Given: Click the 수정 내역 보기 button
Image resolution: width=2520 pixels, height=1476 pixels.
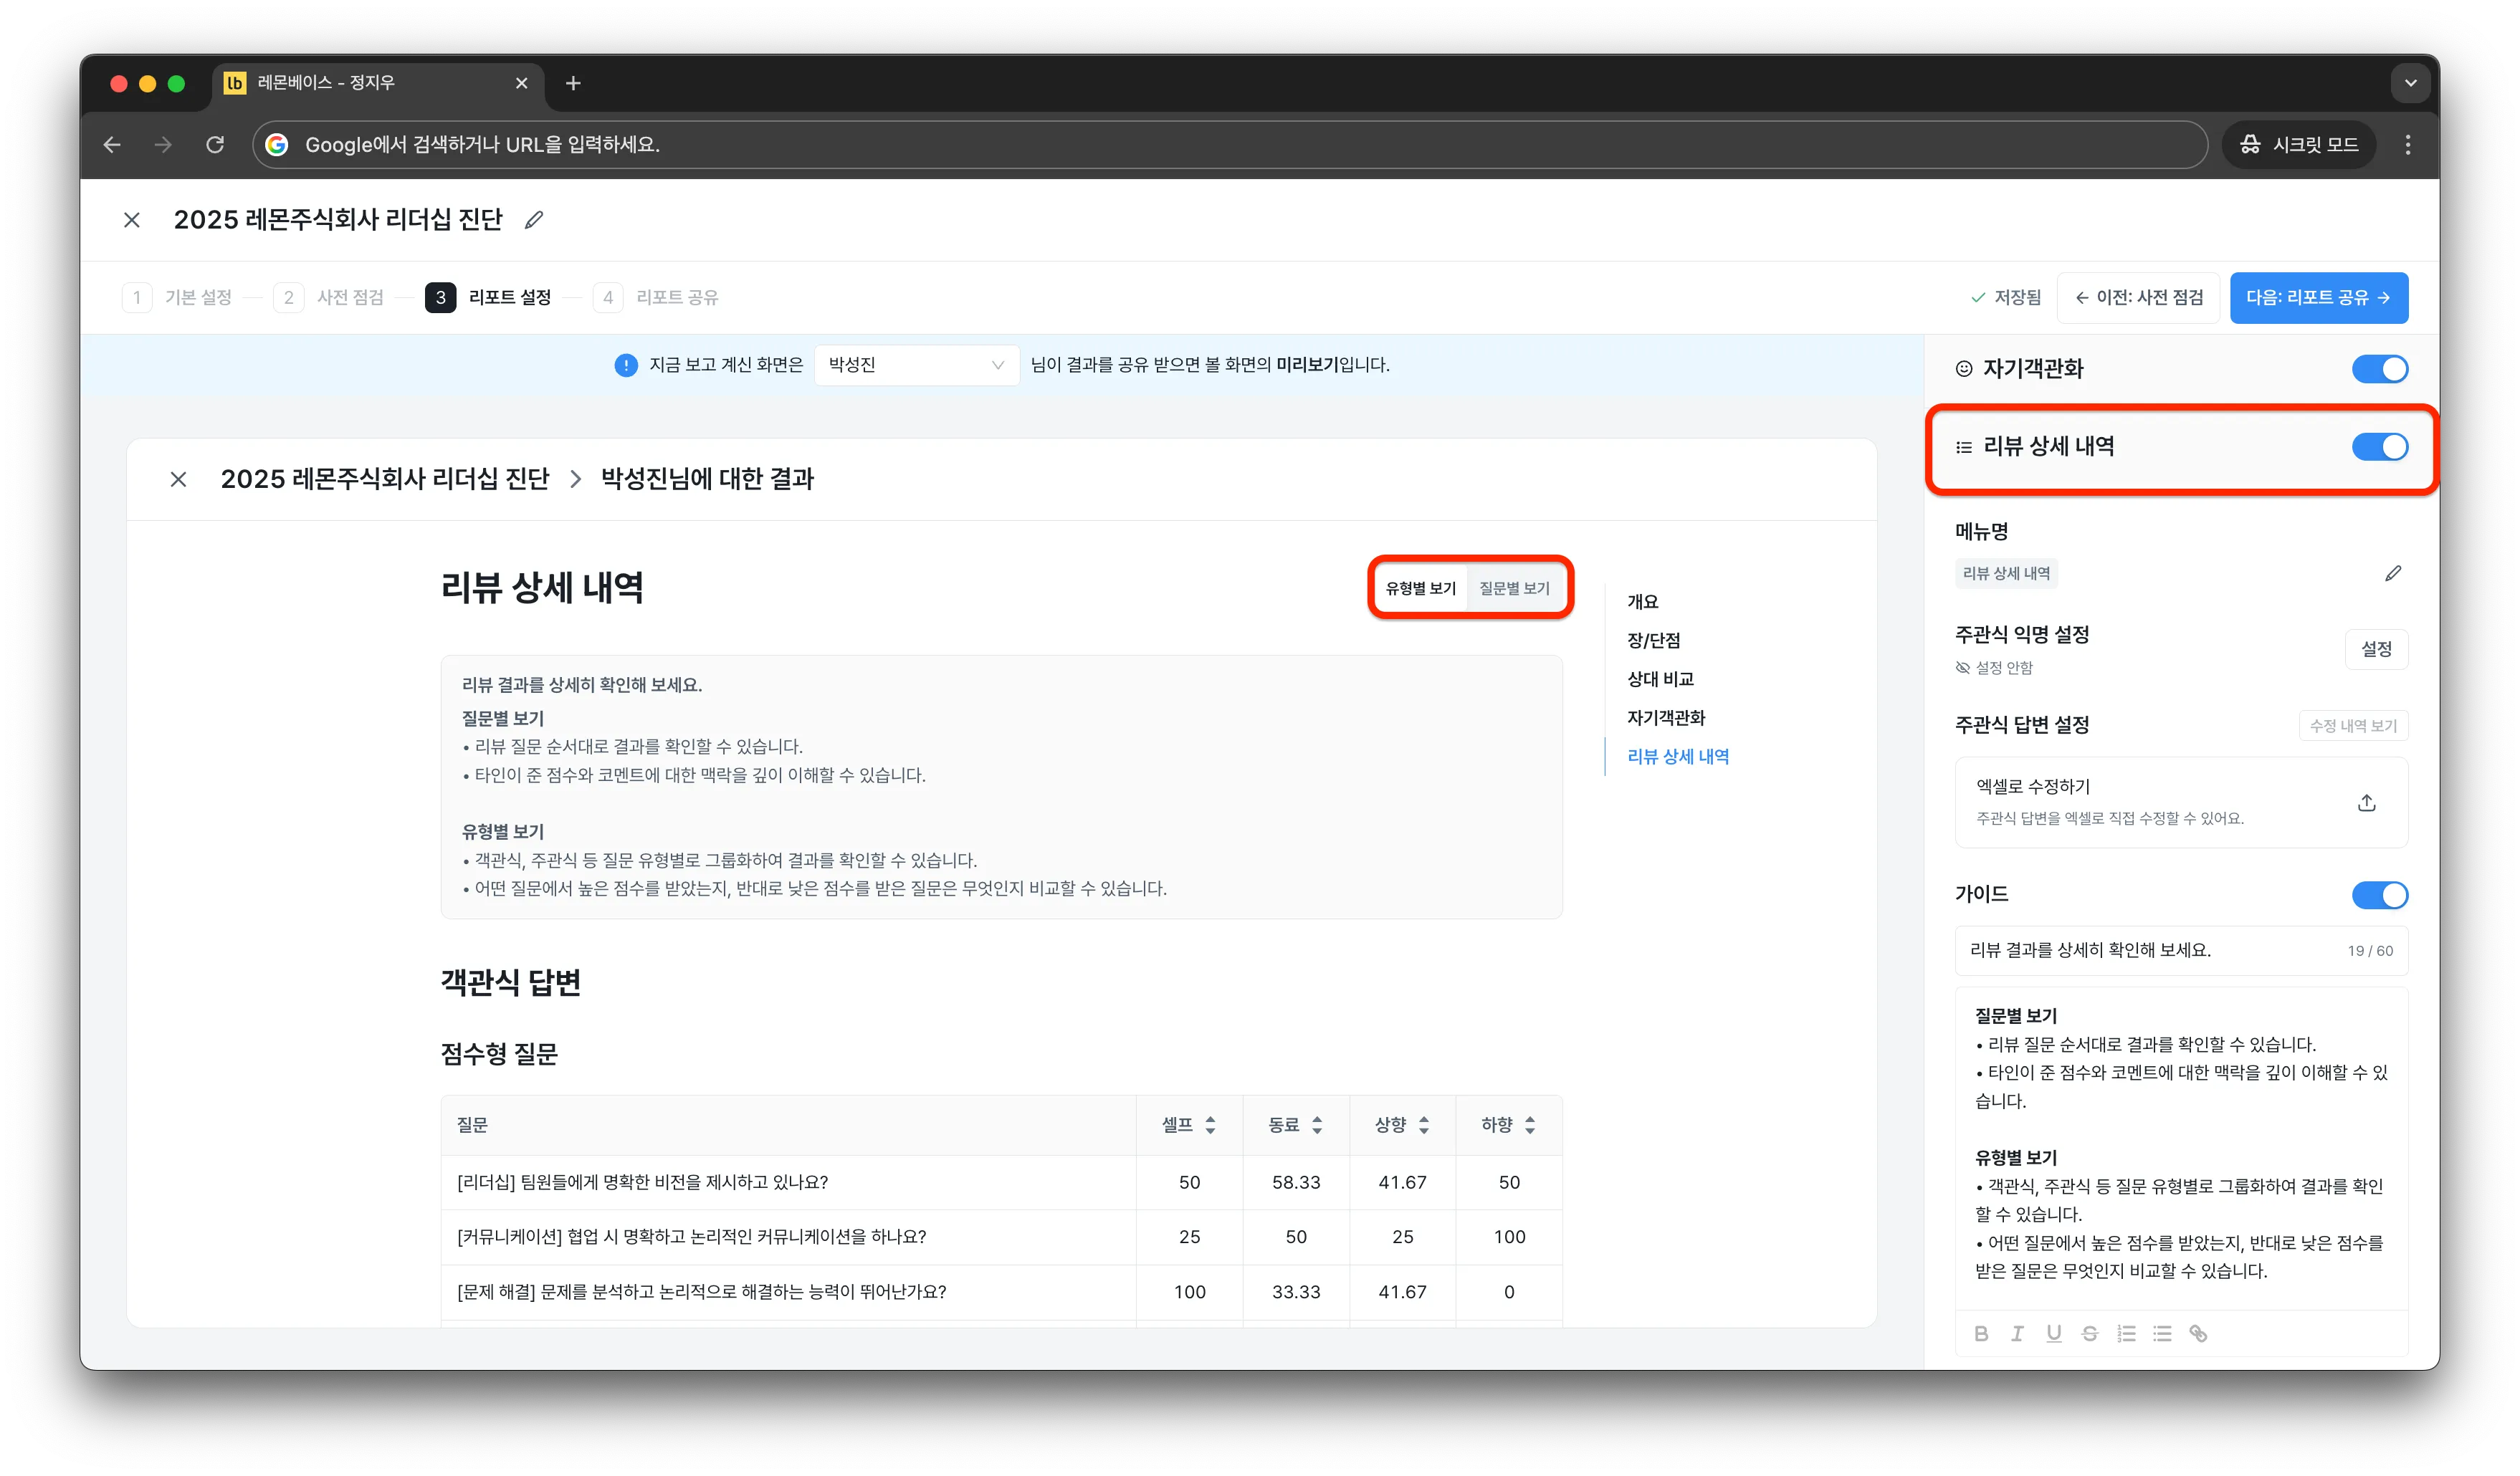Looking at the screenshot, I should (2352, 726).
